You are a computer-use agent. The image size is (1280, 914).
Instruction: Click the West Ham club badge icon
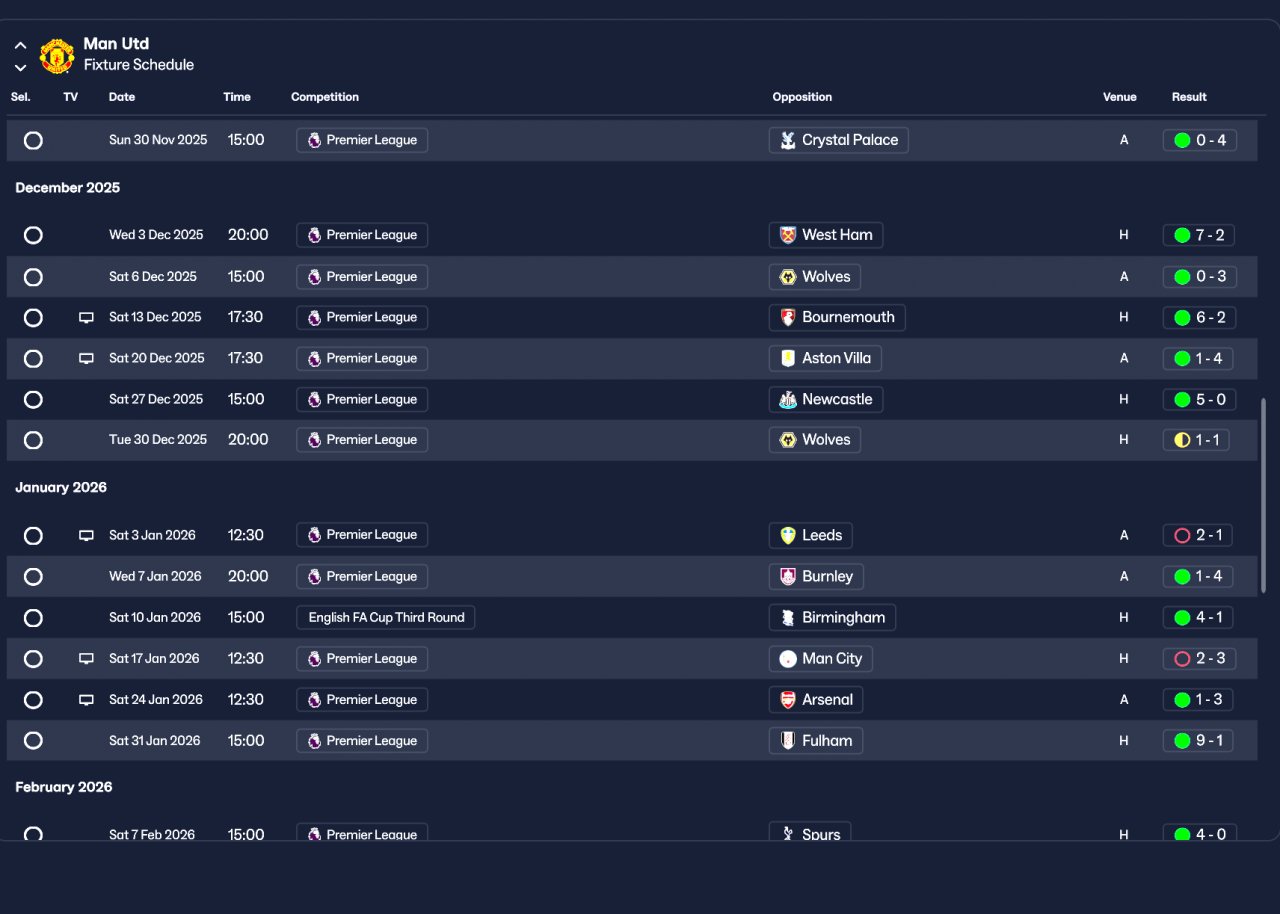[788, 235]
